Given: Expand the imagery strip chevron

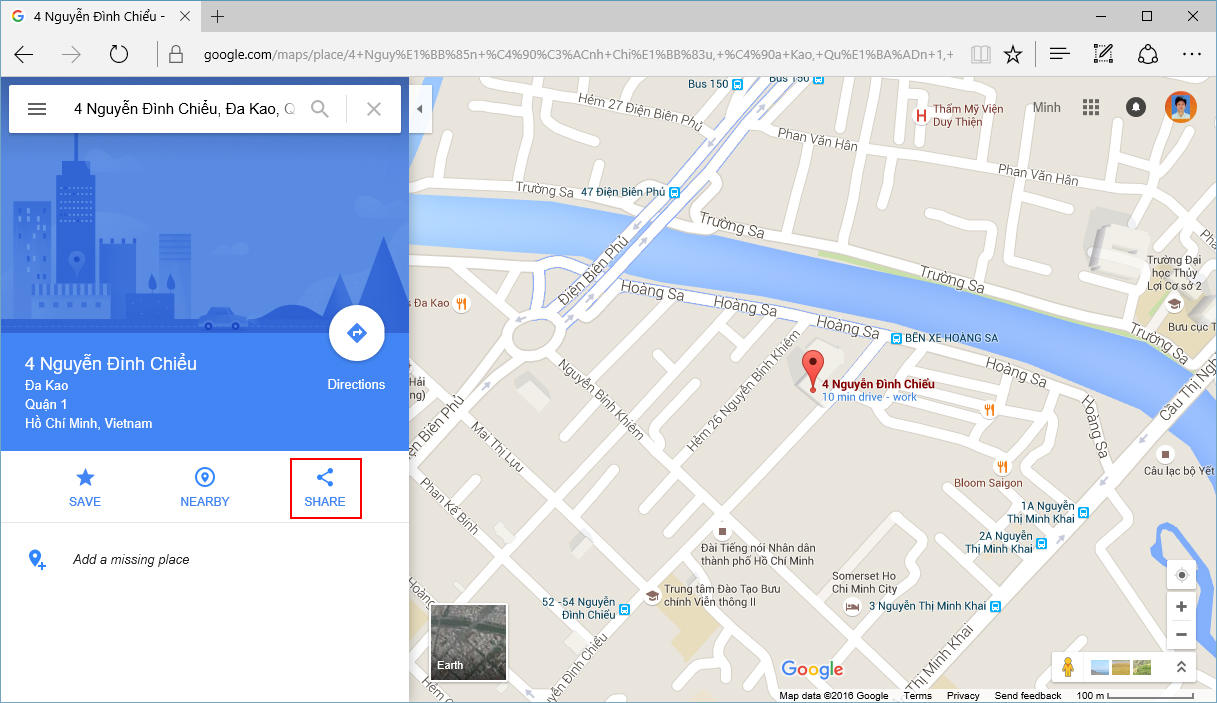Looking at the screenshot, I should [x=1180, y=667].
